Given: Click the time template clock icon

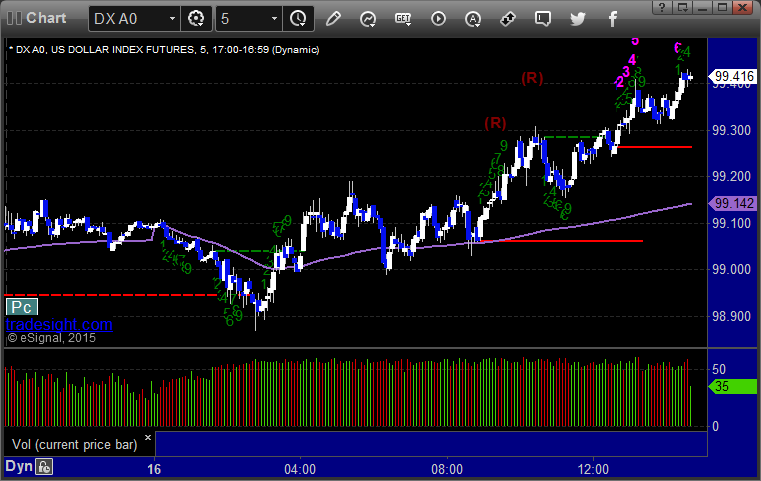Looking at the screenshot, I should pyautogui.click(x=298, y=19).
